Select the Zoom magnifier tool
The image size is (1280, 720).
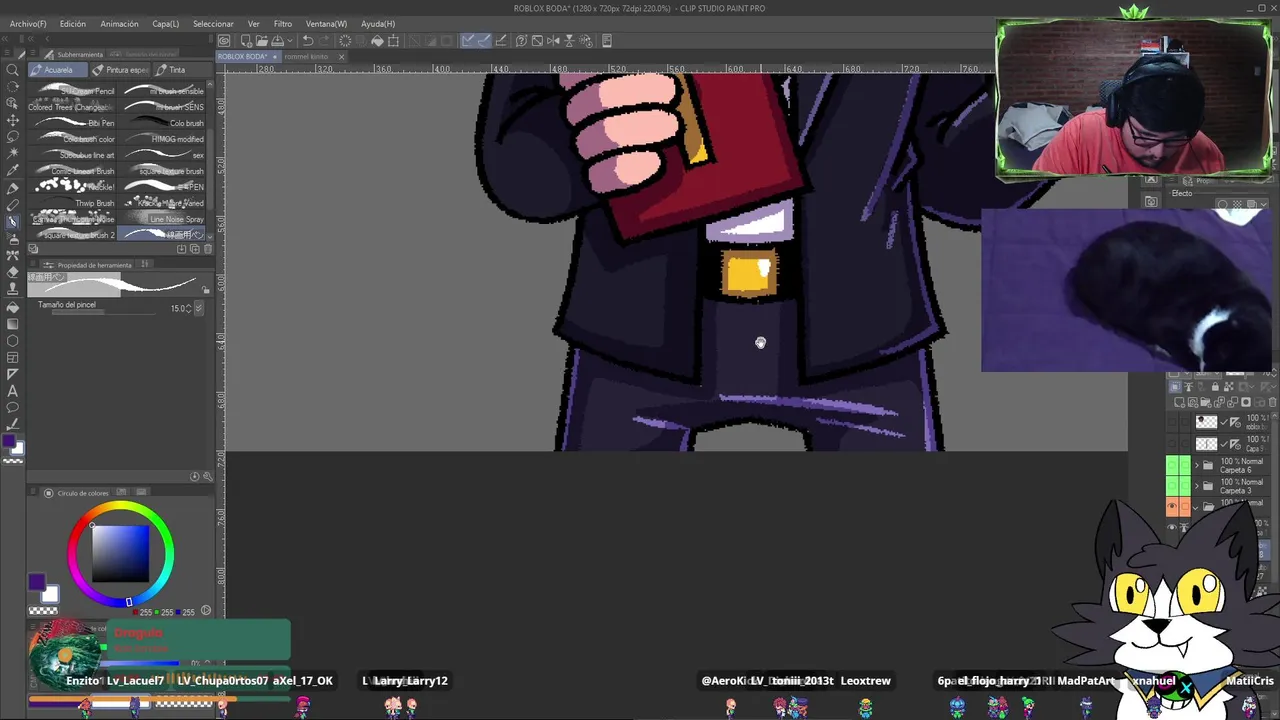(x=13, y=69)
